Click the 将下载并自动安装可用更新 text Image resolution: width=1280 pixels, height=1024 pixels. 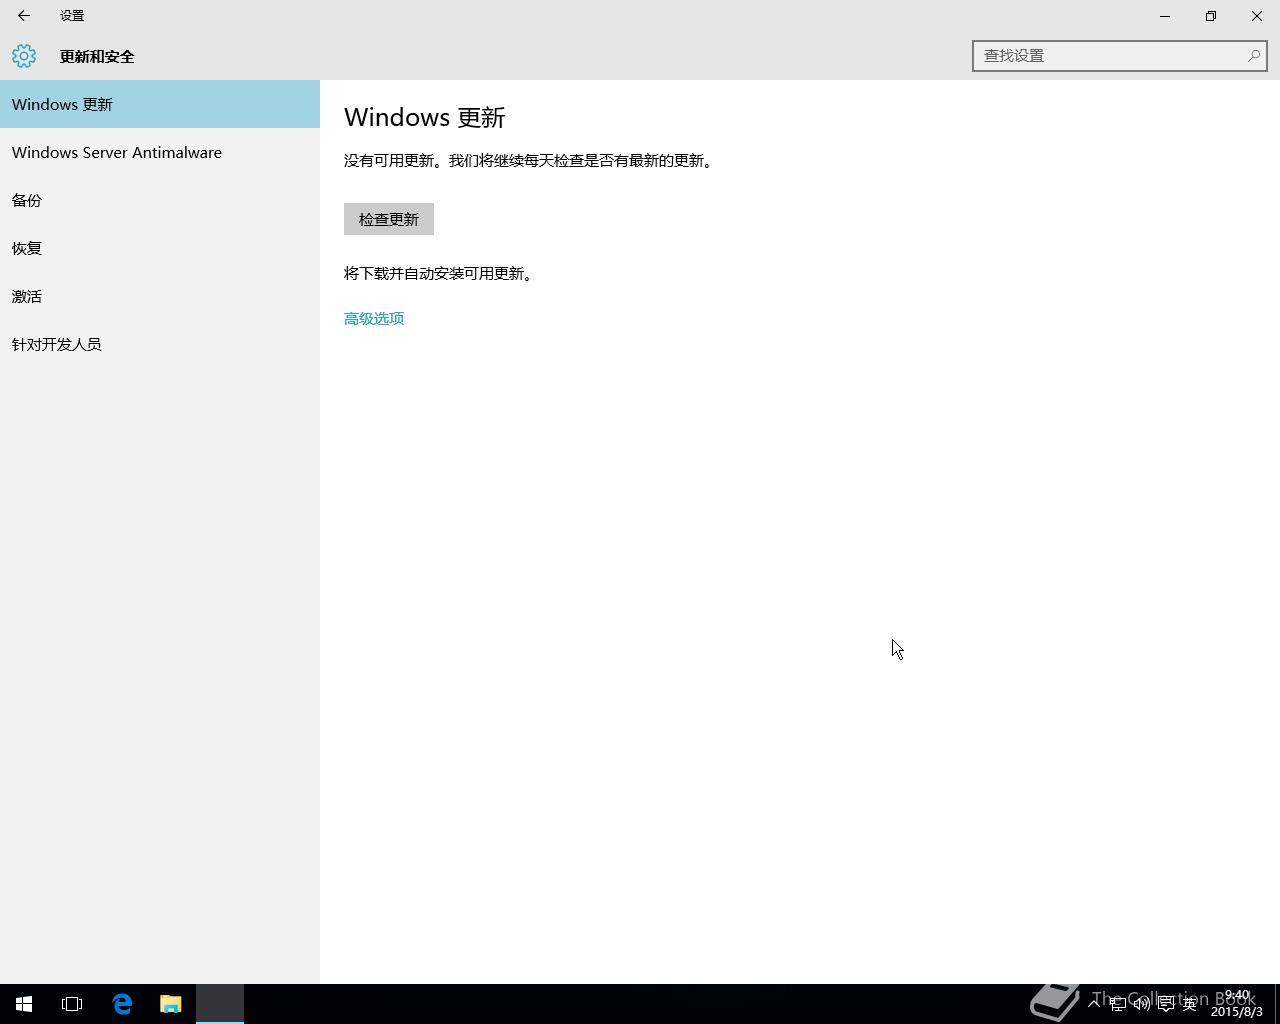click(x=439, y=274)
